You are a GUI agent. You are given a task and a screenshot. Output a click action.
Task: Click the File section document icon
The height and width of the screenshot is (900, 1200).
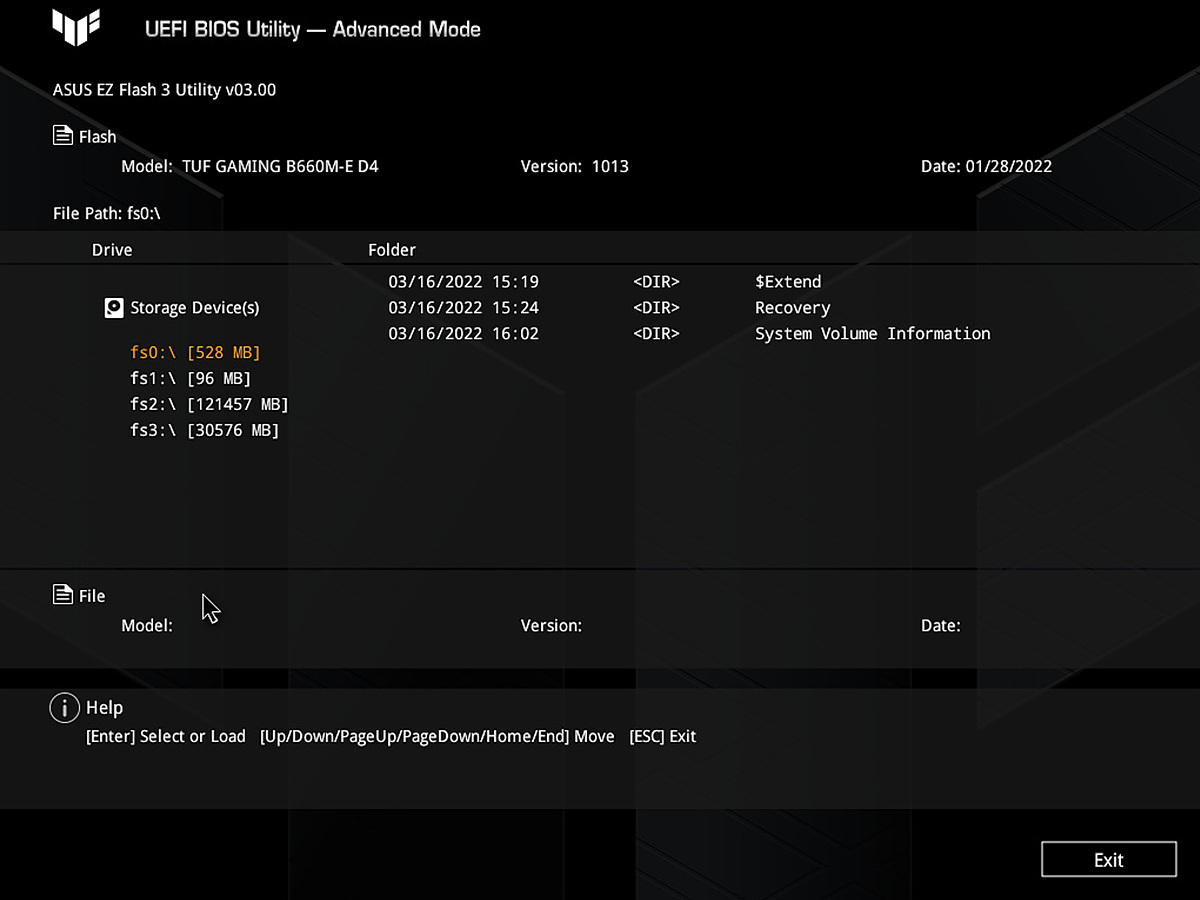pyautogui.click(x=63, y=595)
